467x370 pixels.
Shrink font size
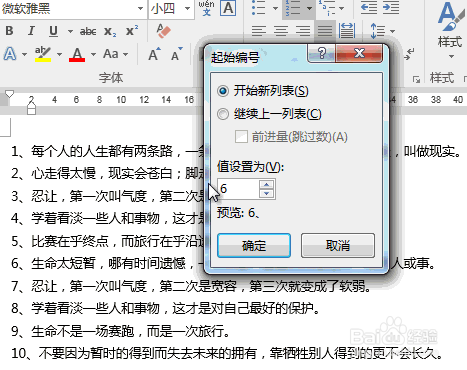click(x=177, y=54)
